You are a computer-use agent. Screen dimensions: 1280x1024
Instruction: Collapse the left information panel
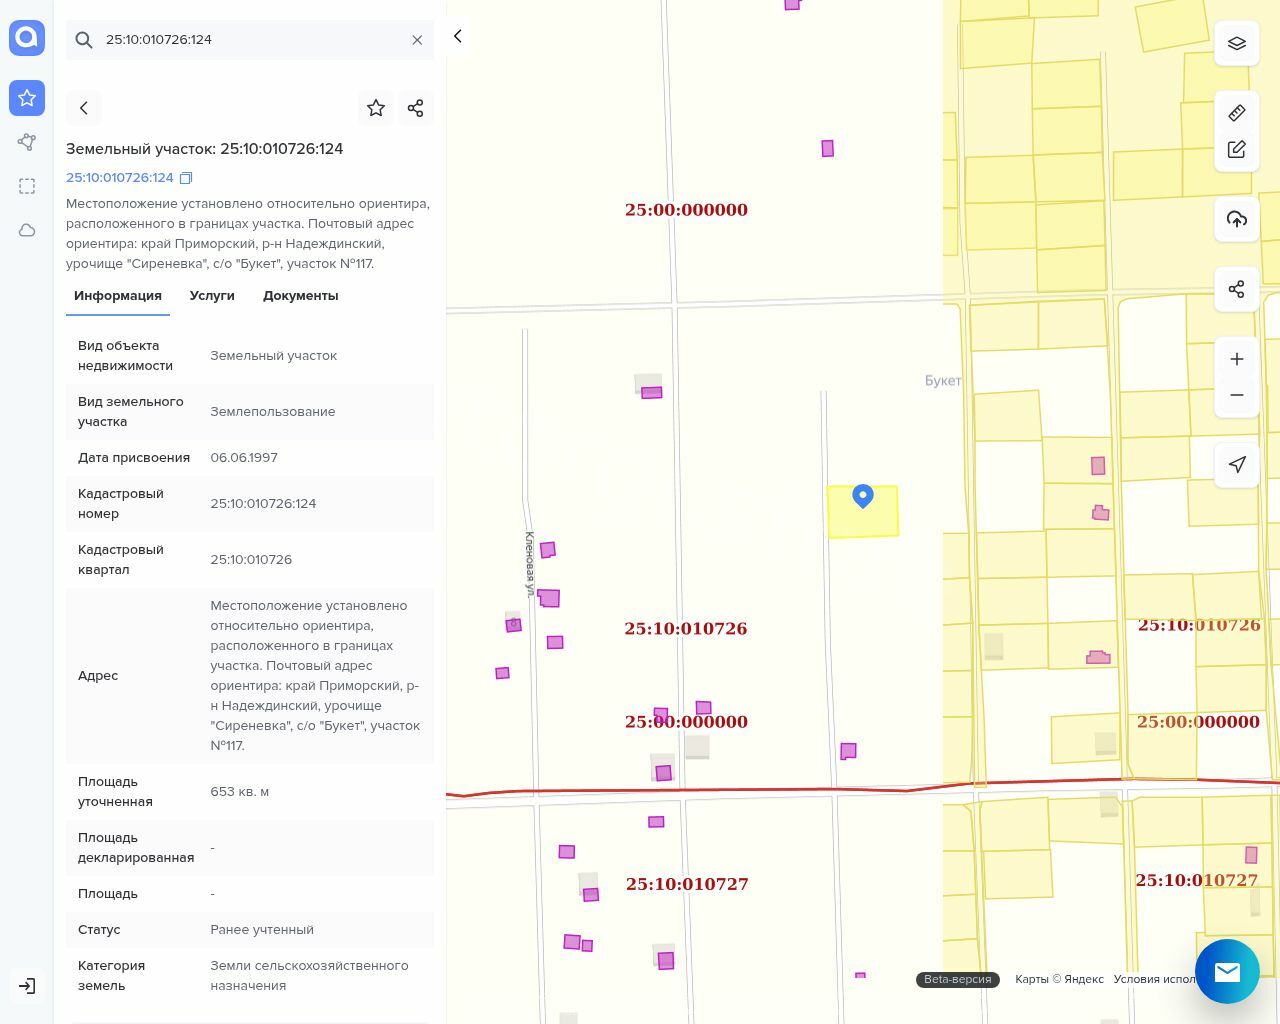coord(458,37)
